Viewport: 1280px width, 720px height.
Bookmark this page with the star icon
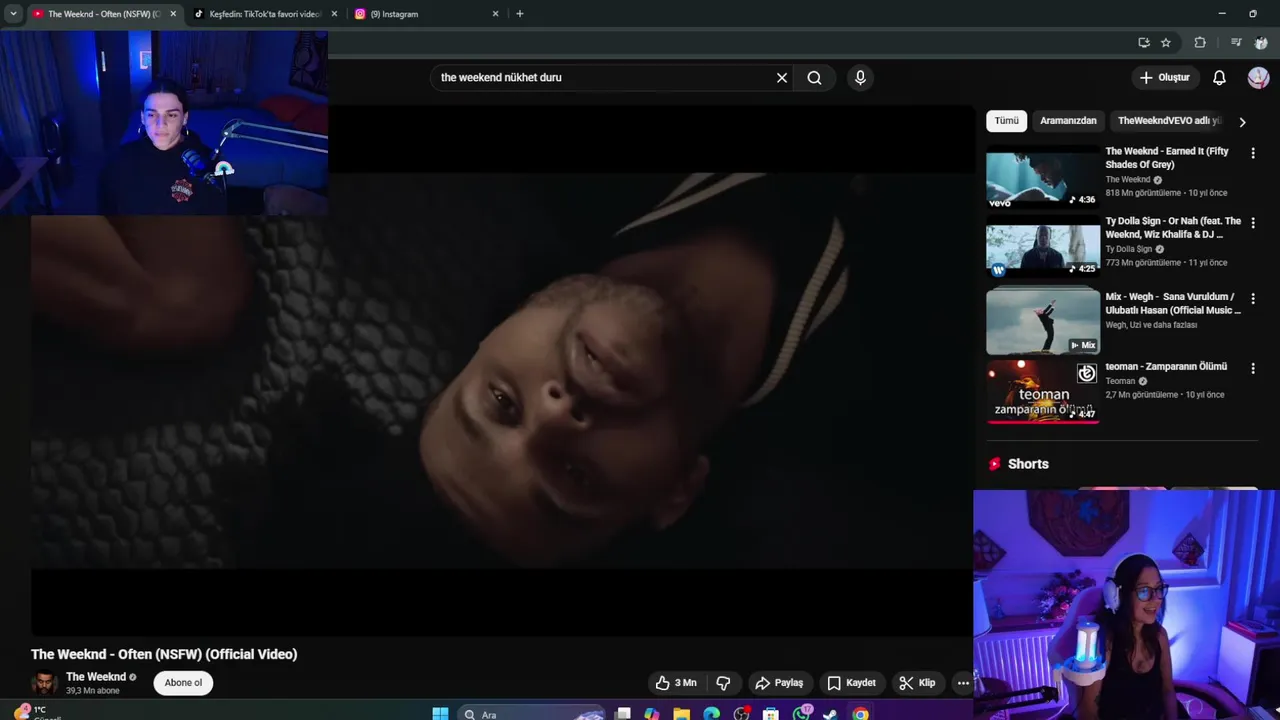1166,43
